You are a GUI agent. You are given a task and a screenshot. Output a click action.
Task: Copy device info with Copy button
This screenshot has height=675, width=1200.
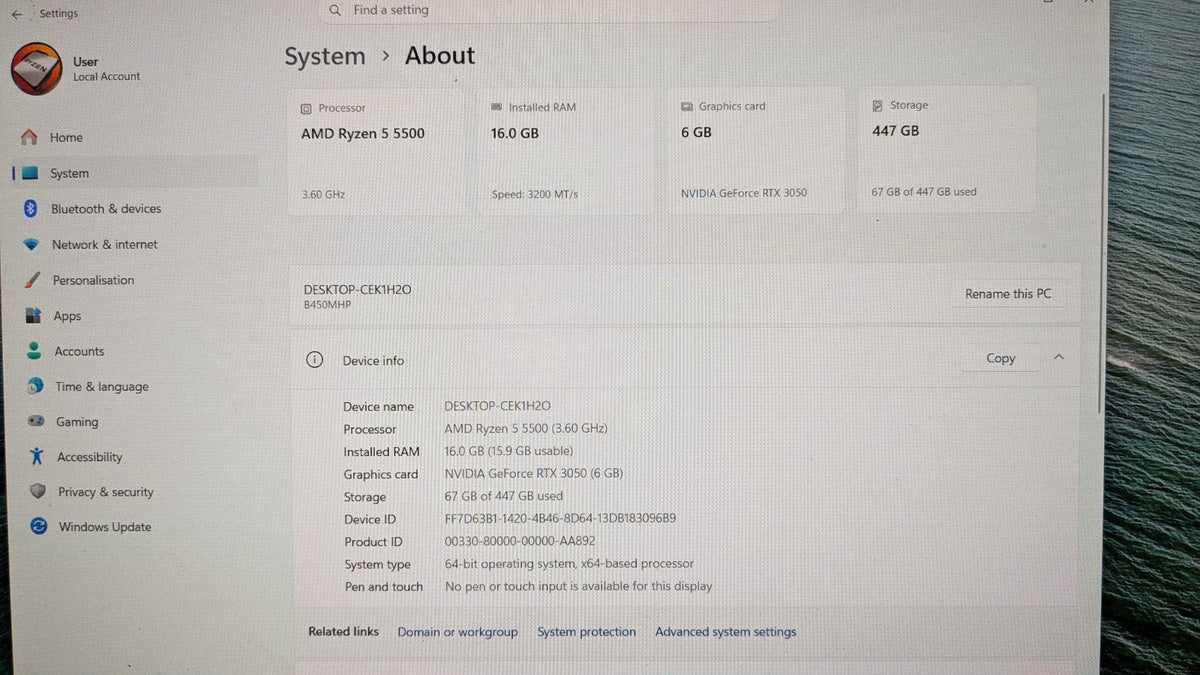pos(1000,358)
